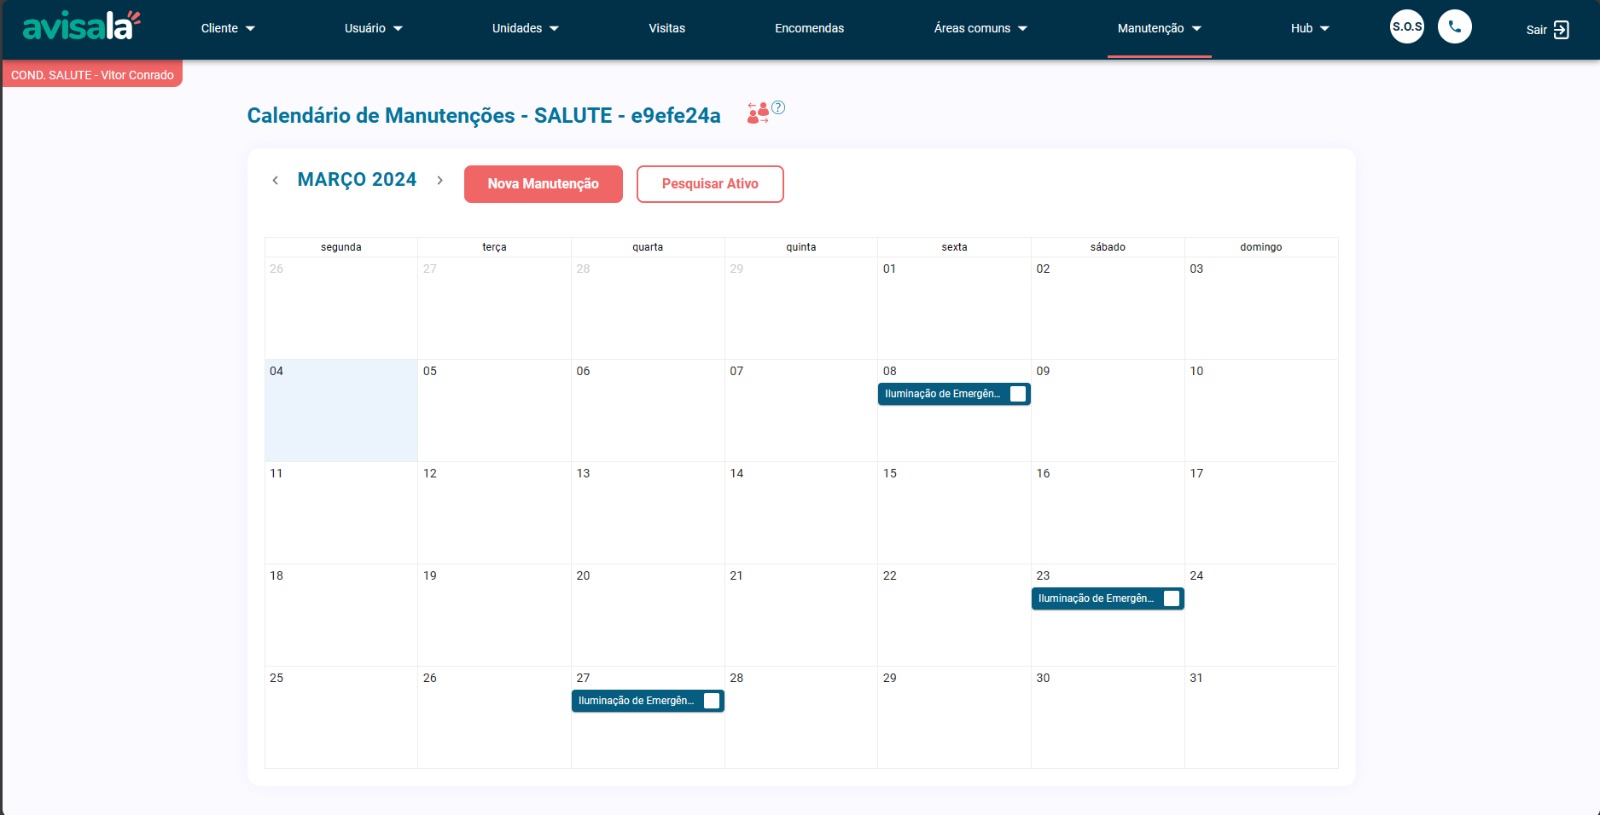Expand the Áreas comuns dropdown menu
The width and height of the screenshot is (1600, 815).
pos(980,28)
